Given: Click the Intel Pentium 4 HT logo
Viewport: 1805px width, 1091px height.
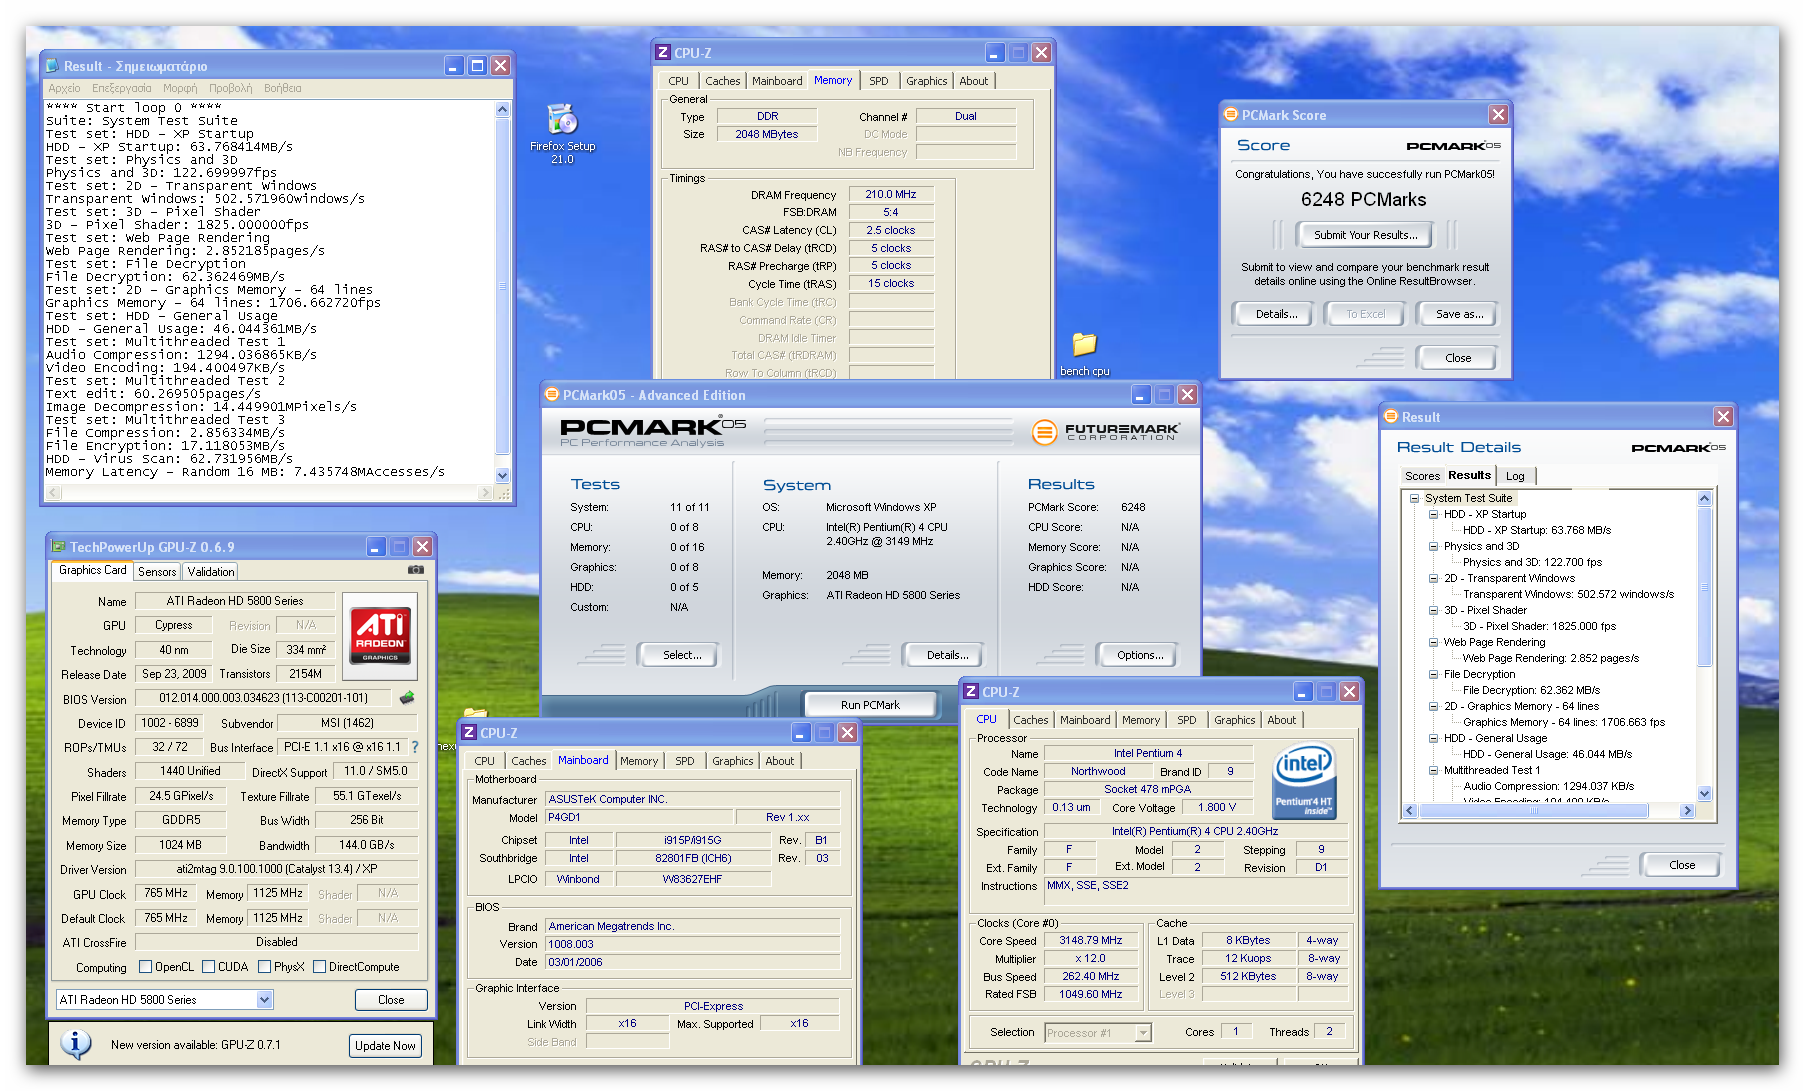Looking at the screenshot, I should [x=1304, y=782].
